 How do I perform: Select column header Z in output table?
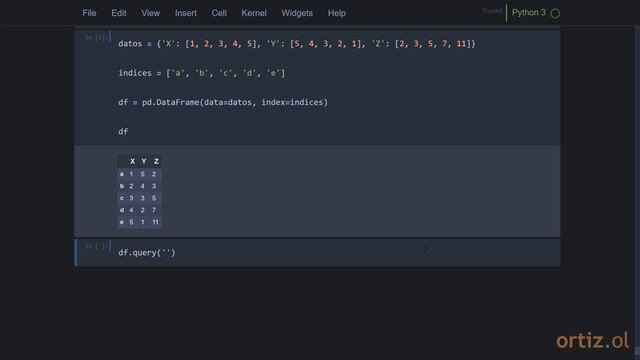point(156,161)
